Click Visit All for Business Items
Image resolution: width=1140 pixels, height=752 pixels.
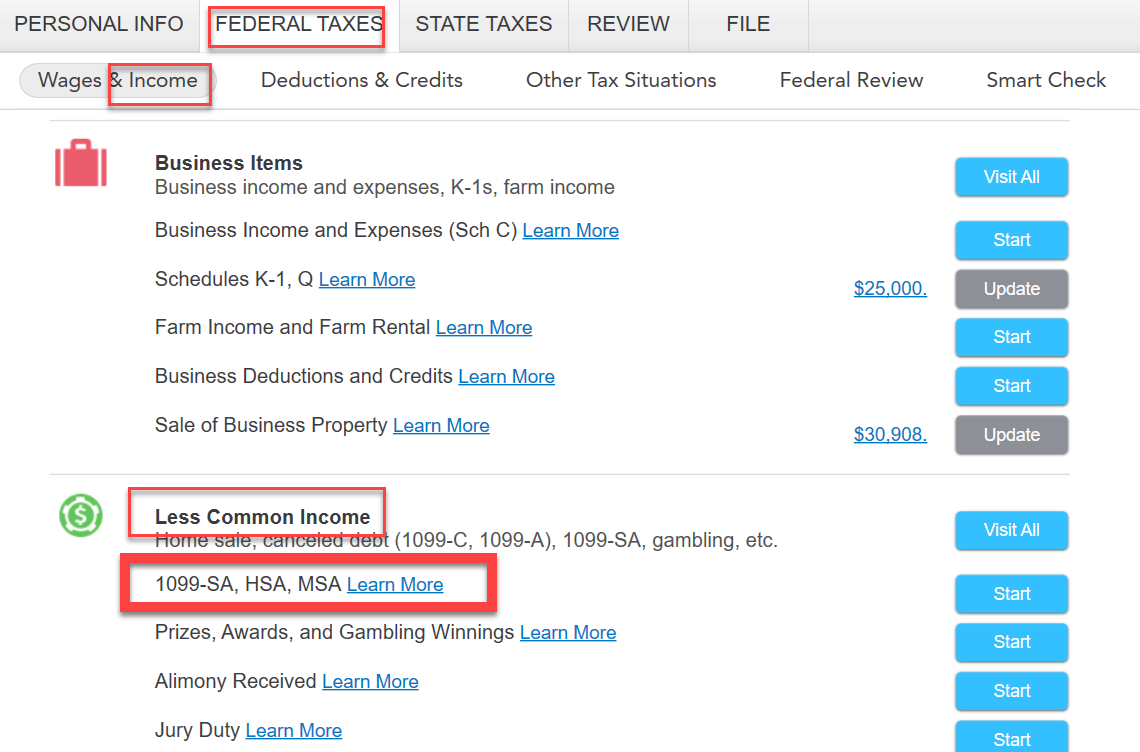[1011, 177]
